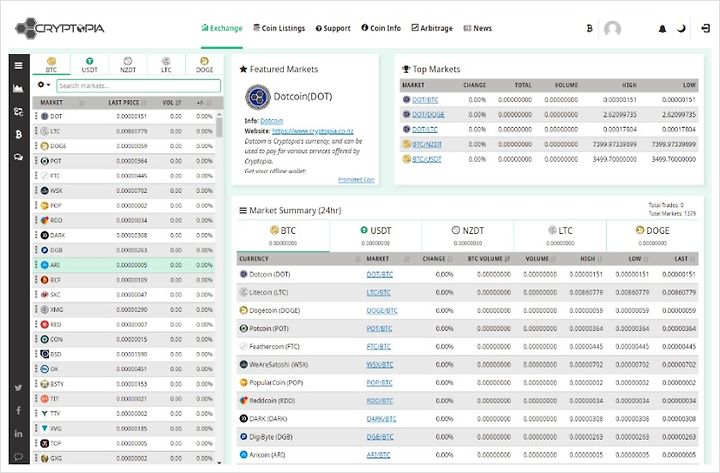Select the BTC base market tab in the left panel
Viewport: 720px width, 473px height.
pos(51,65)
